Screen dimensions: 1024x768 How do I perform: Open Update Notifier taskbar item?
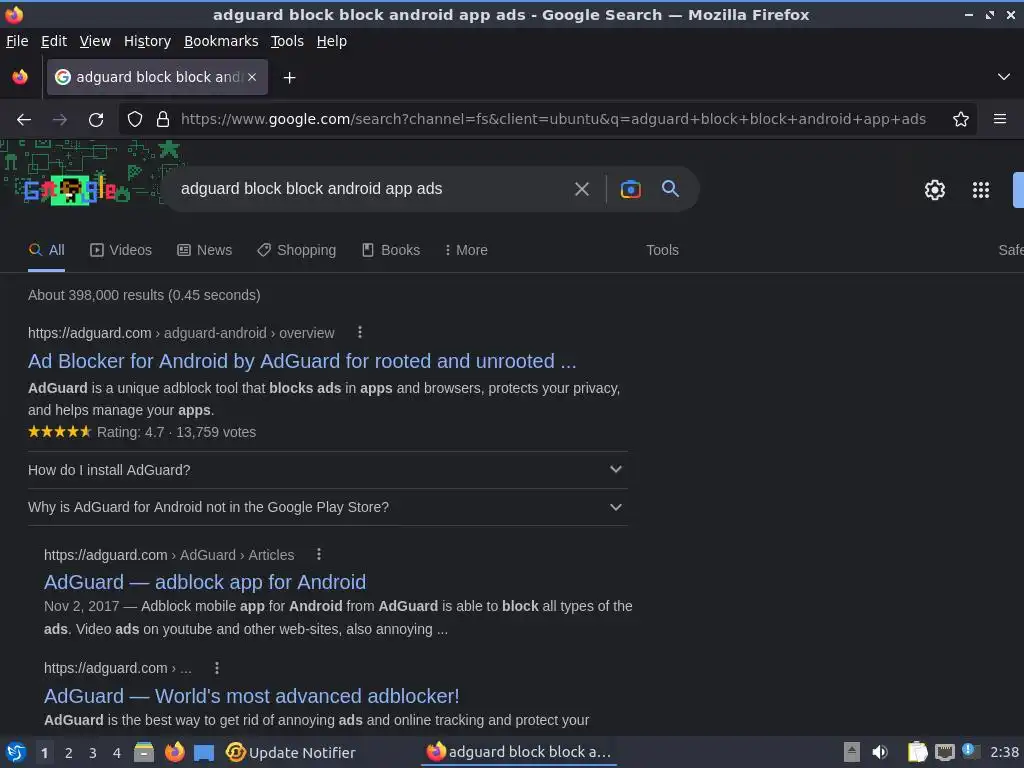290,752
